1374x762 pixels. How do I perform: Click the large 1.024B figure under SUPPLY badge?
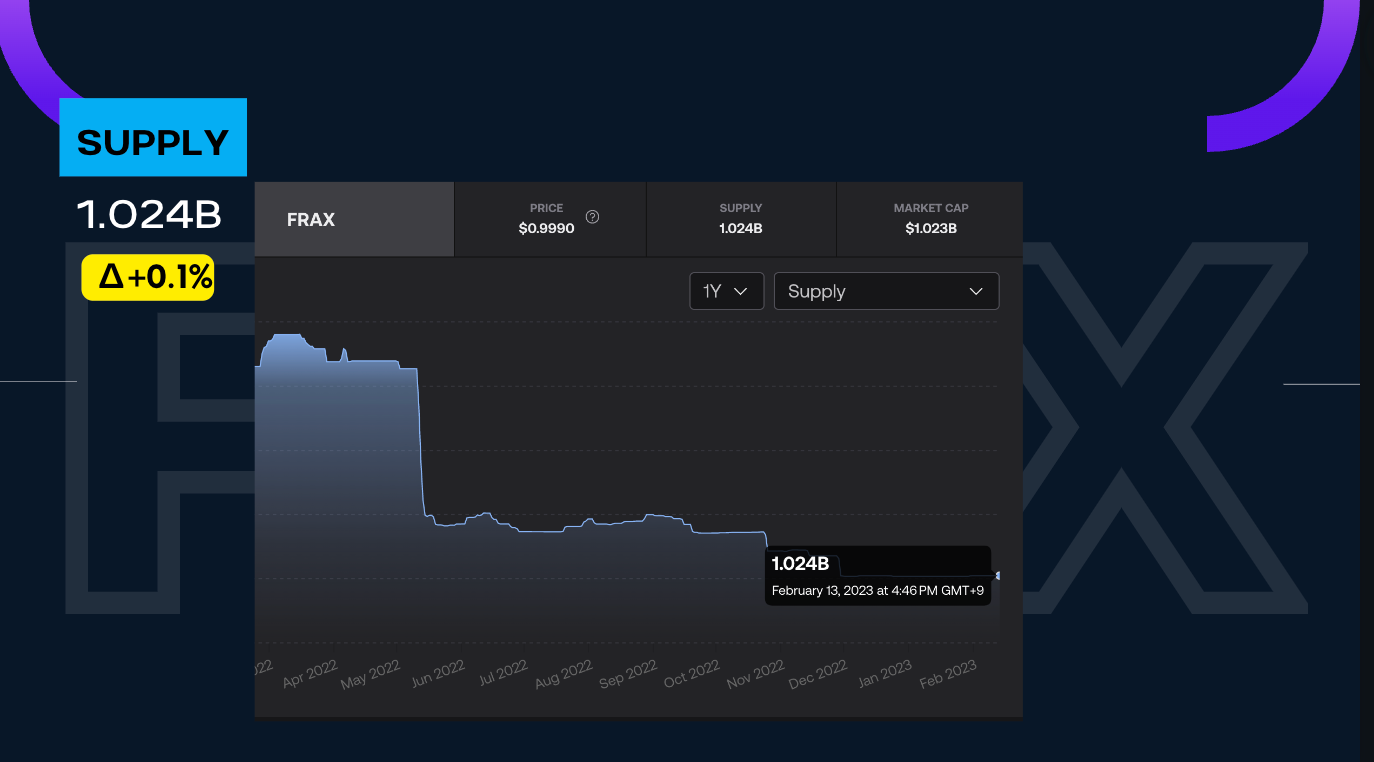[x=149, y=214]
